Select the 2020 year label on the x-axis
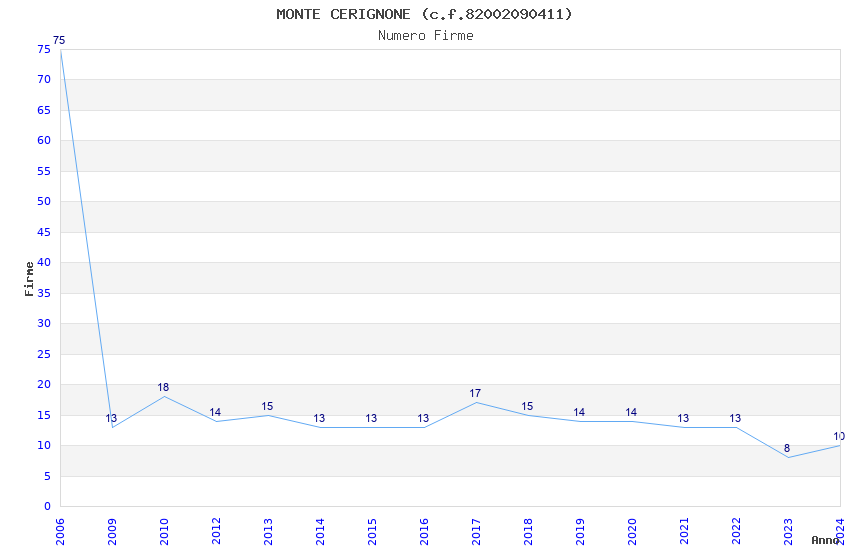The image size is (850, 550). [633, 532]
